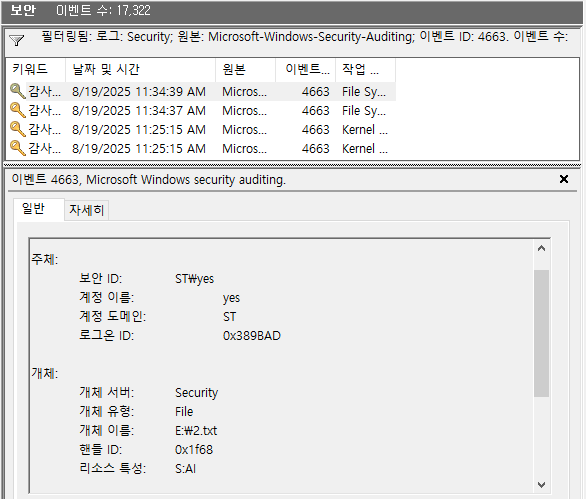Open the 자세히 tab
586x499 pixels.
pyautogui.click(x=86, y=210)
